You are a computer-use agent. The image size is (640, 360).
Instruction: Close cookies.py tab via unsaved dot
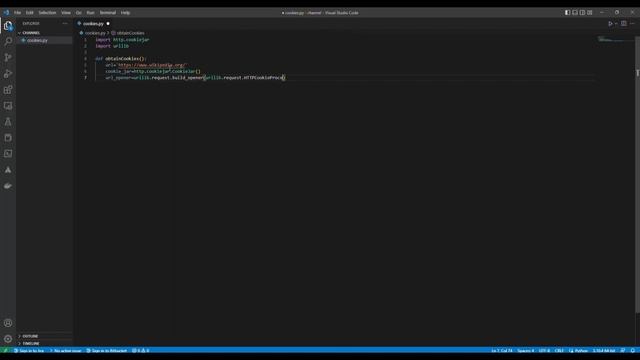[108, 24]
